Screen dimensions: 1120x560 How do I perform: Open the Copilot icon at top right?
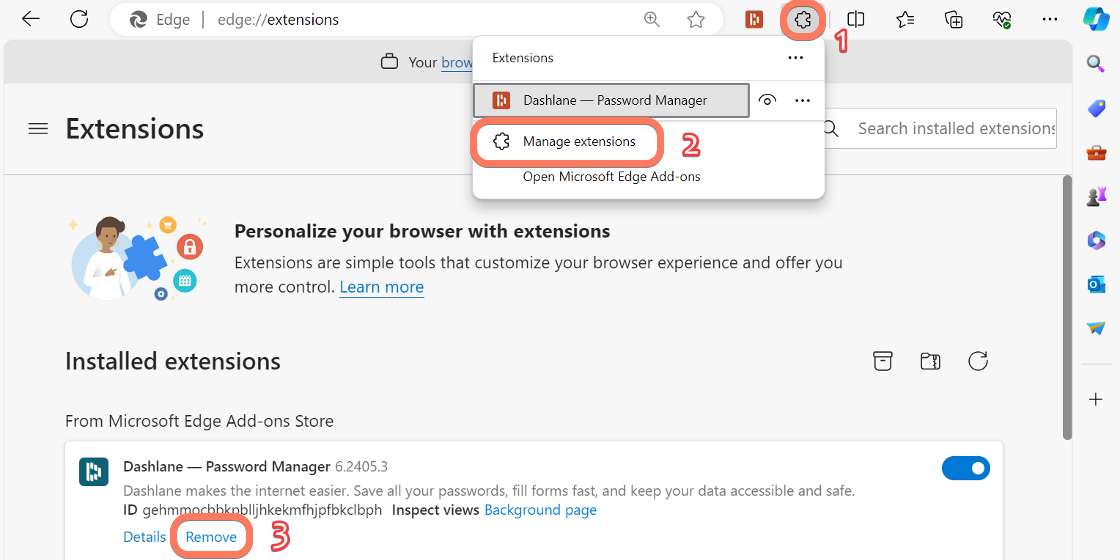[x=1096, y=19]
